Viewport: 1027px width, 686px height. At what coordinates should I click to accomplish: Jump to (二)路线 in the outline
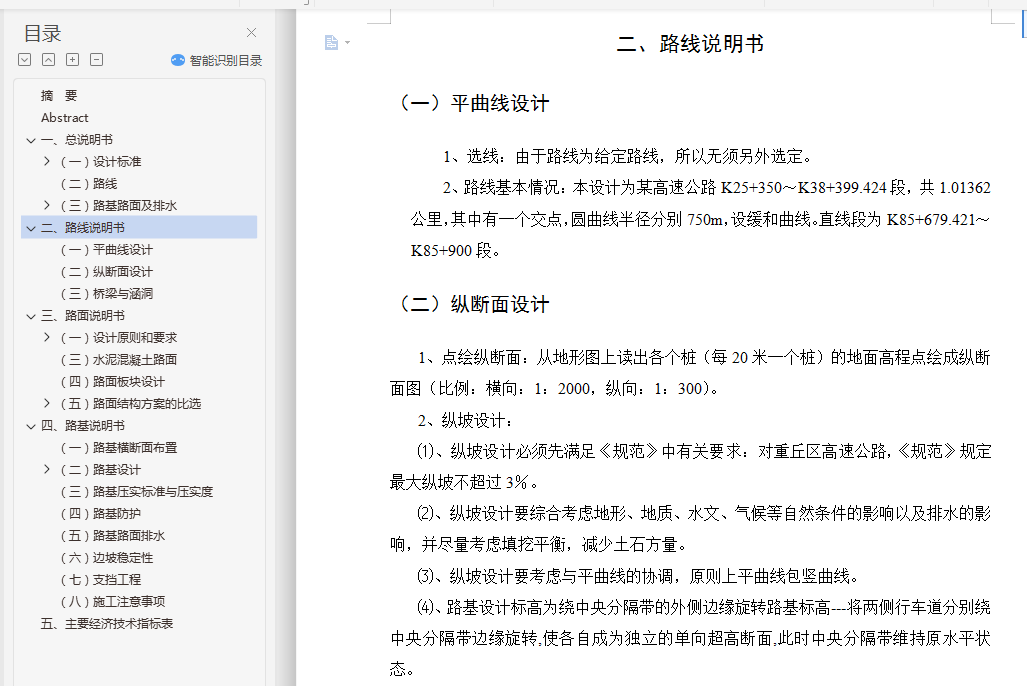point(89,183)
